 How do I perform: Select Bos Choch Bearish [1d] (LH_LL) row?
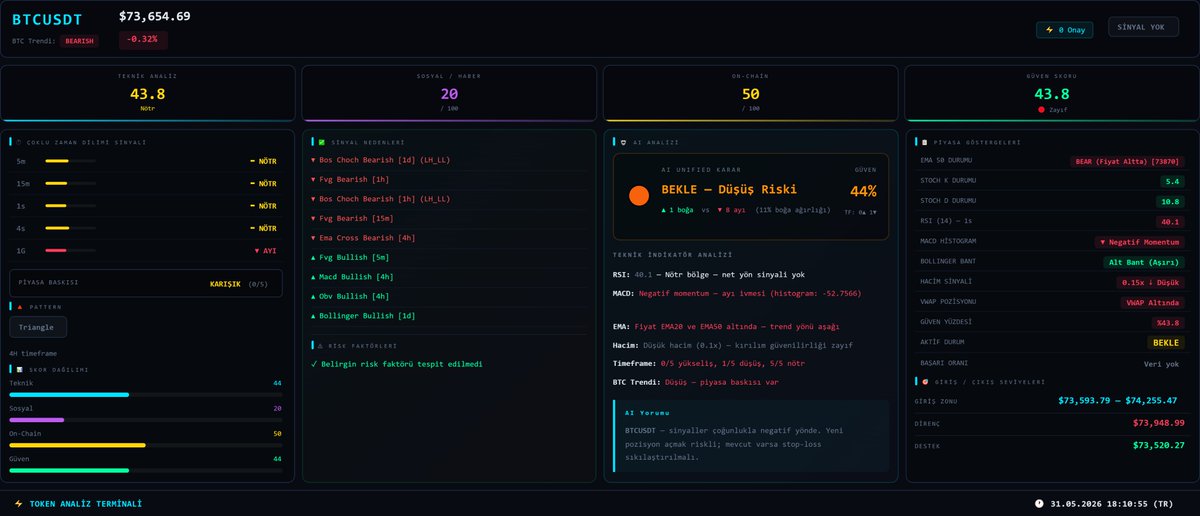[x=449, y=160]
